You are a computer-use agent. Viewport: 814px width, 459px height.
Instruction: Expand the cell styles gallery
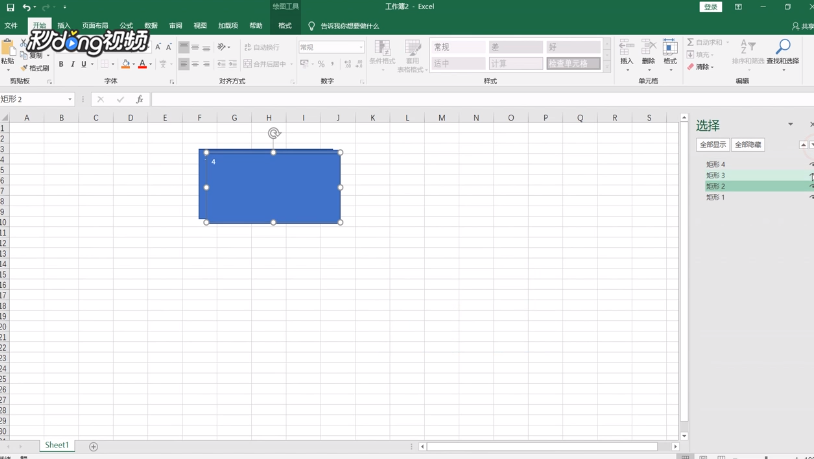[x=607, y=68]
